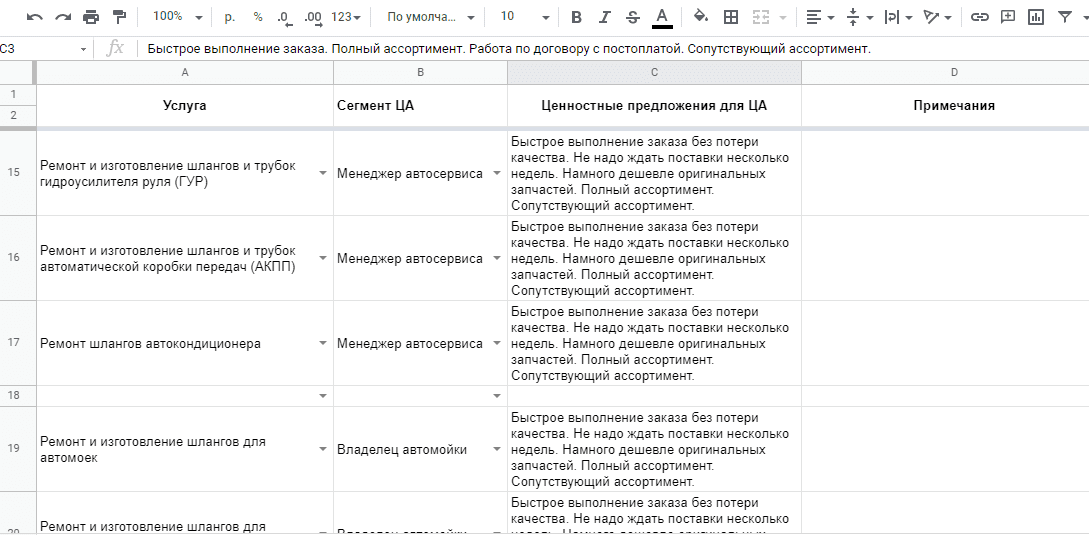1089x535 pixels.
Task: Toggle italic formatting
Action: point(604,17)
